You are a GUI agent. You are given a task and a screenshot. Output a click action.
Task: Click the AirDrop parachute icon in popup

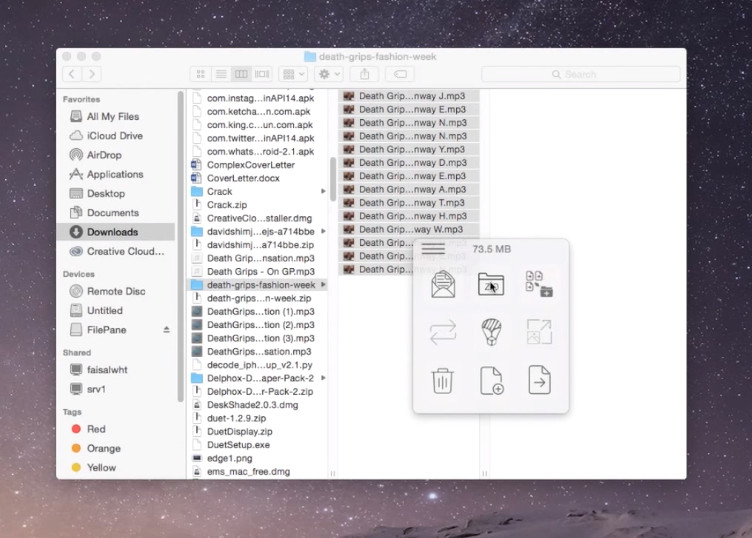tap(491, 332)
